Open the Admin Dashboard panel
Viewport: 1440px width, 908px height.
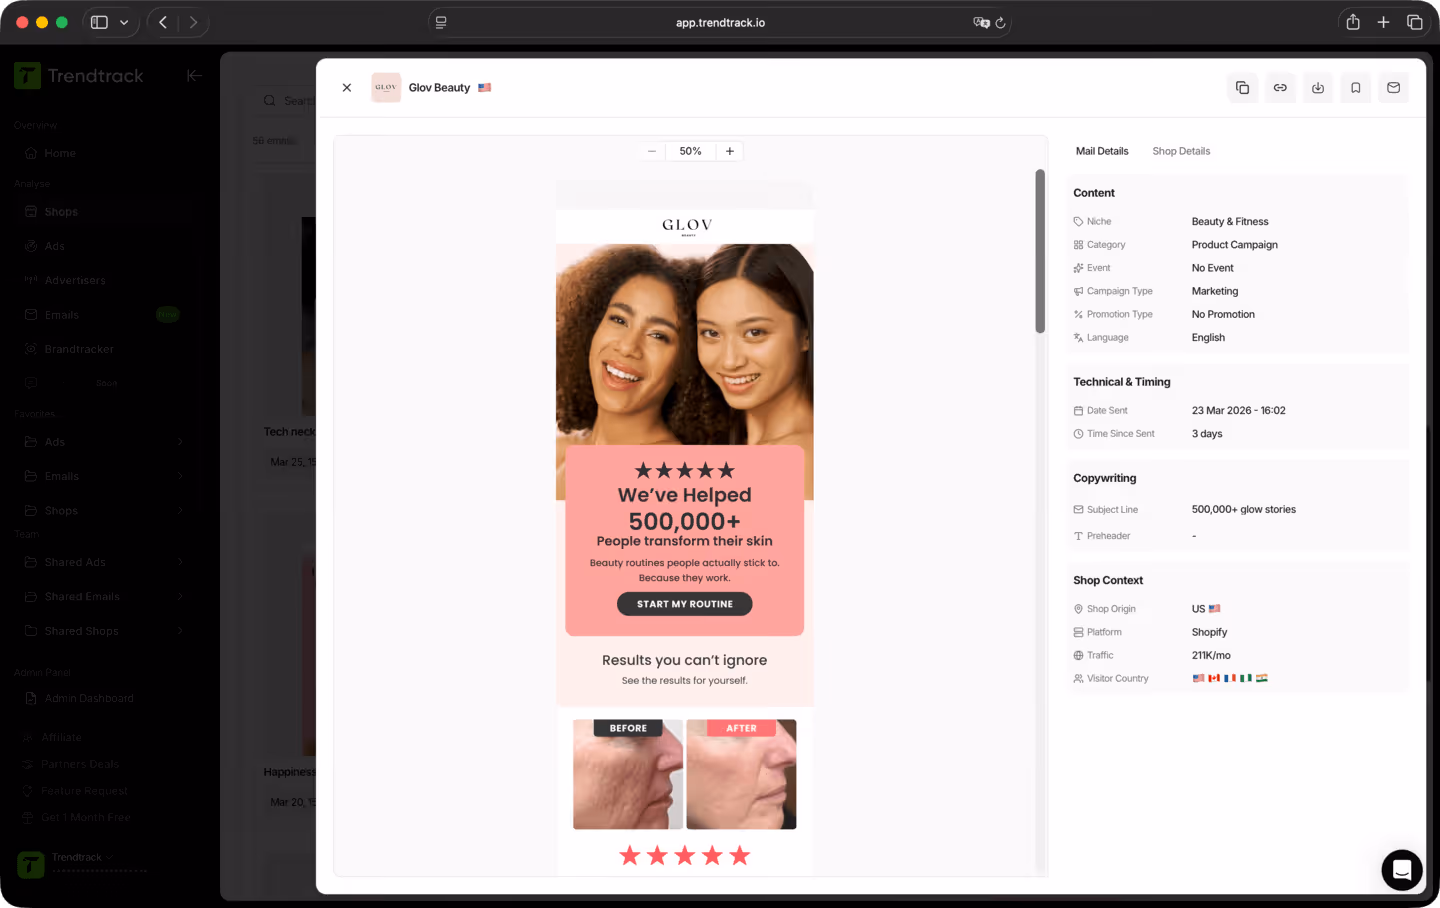pyautogui.click(x=88, y=697)
